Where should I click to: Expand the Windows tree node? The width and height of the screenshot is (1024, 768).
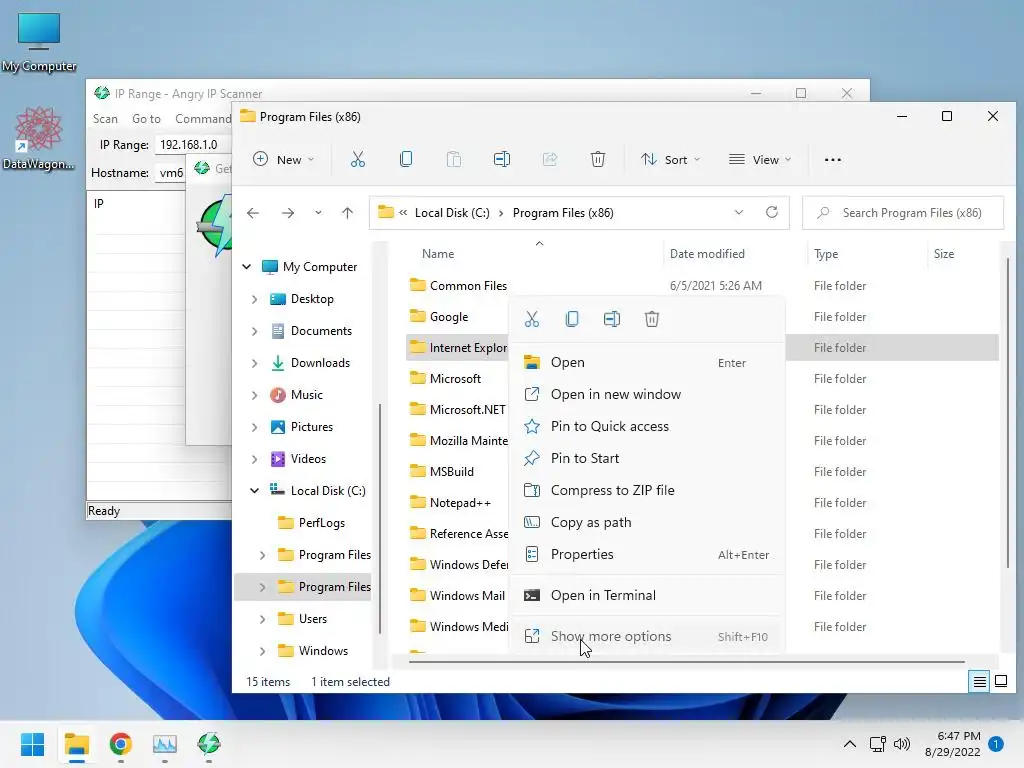pos(263,651)
